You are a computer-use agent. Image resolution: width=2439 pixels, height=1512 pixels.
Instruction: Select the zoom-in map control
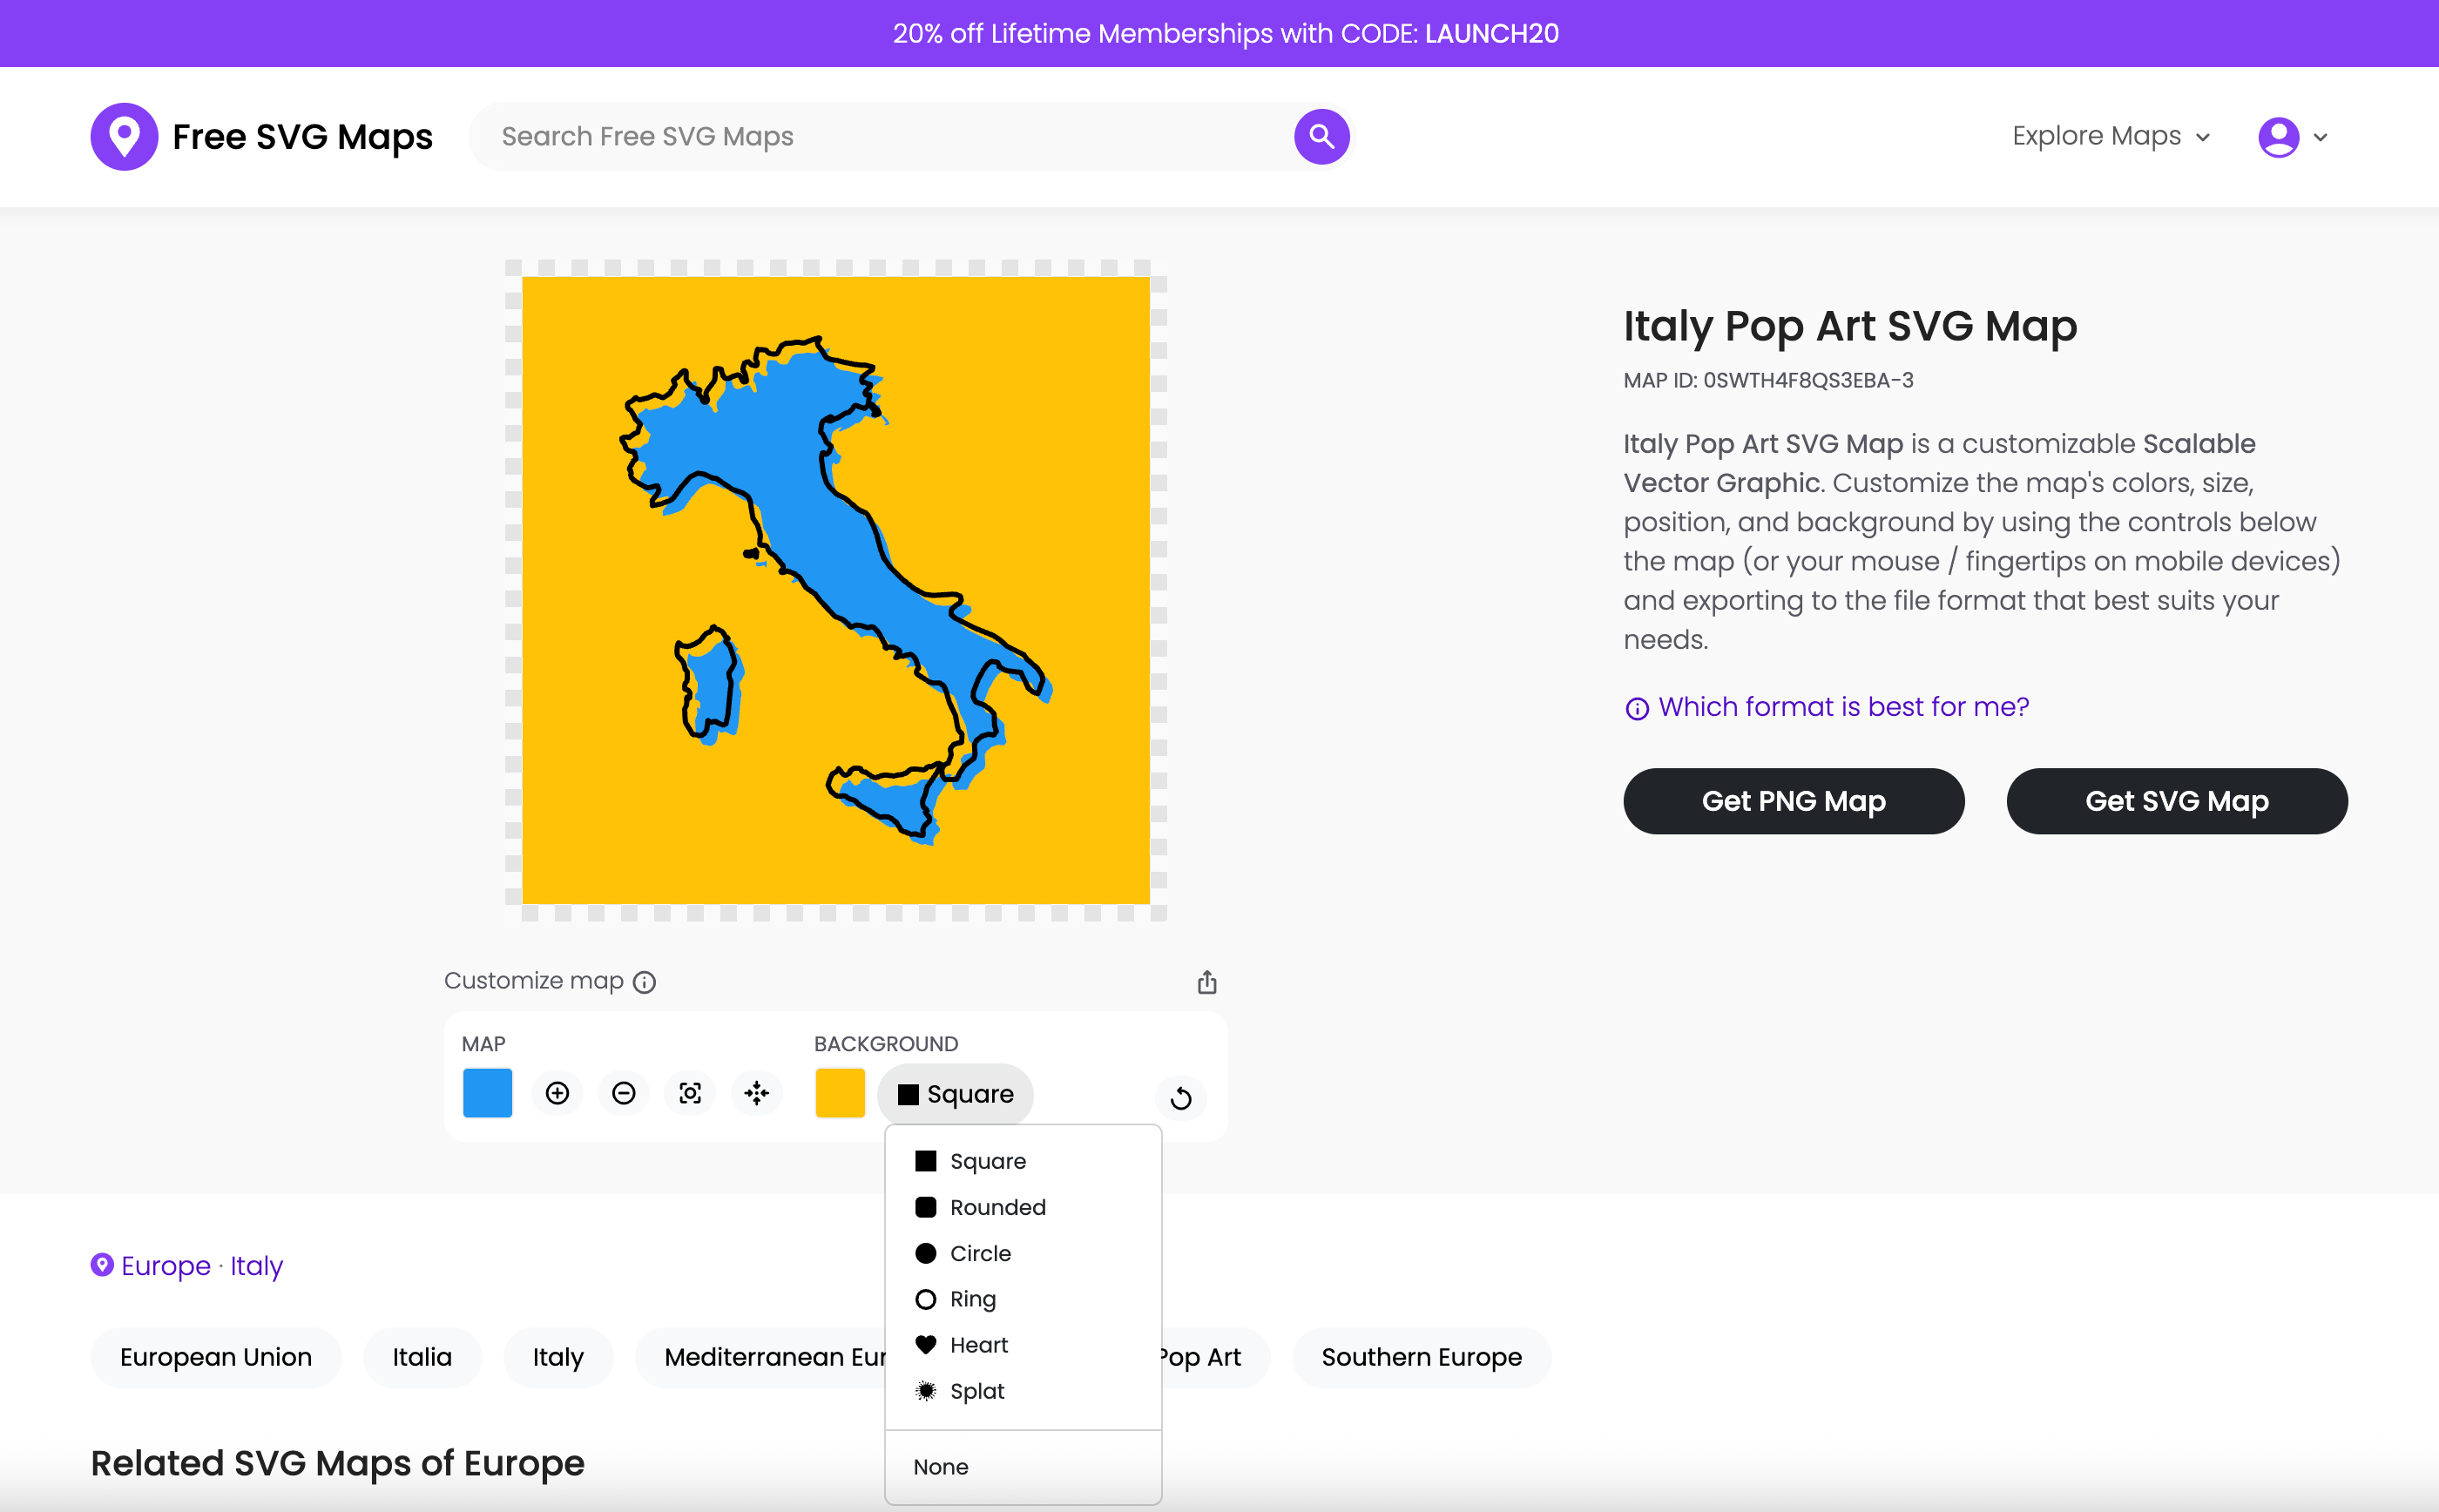pyautogui.click(x=557, y=1093)
